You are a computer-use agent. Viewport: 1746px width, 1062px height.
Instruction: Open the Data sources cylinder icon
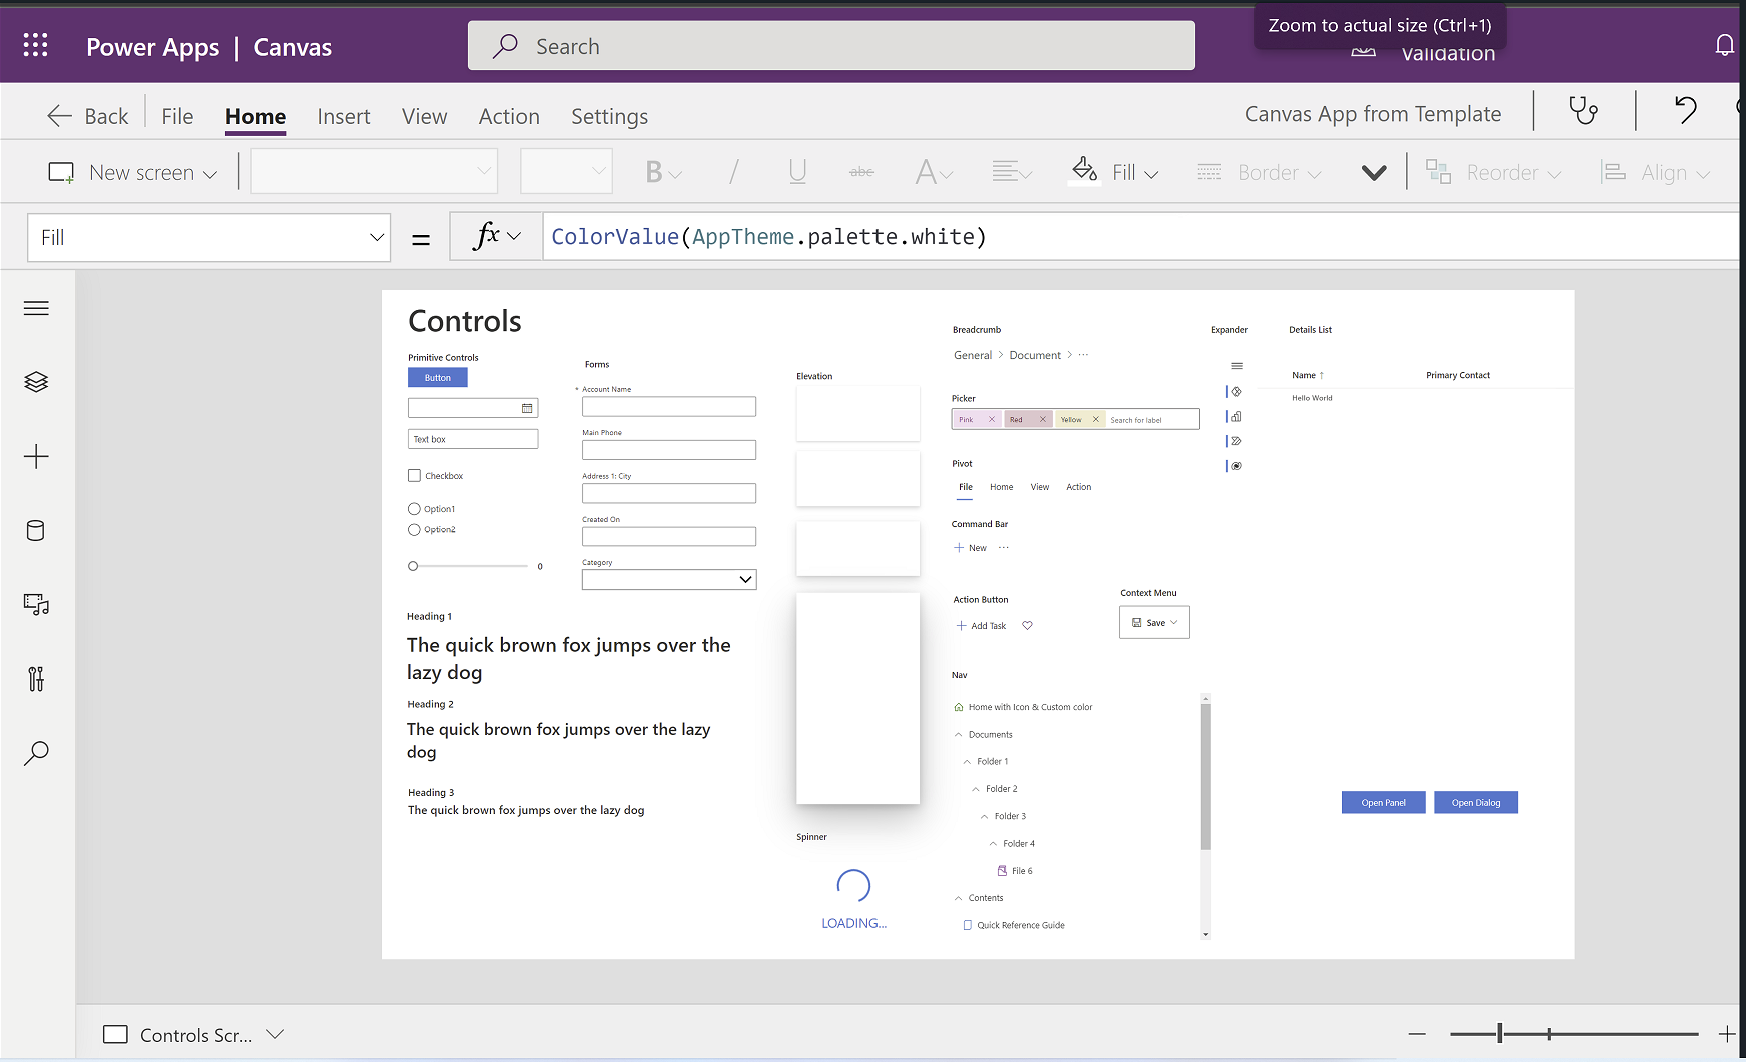click(x=36, y=531)
